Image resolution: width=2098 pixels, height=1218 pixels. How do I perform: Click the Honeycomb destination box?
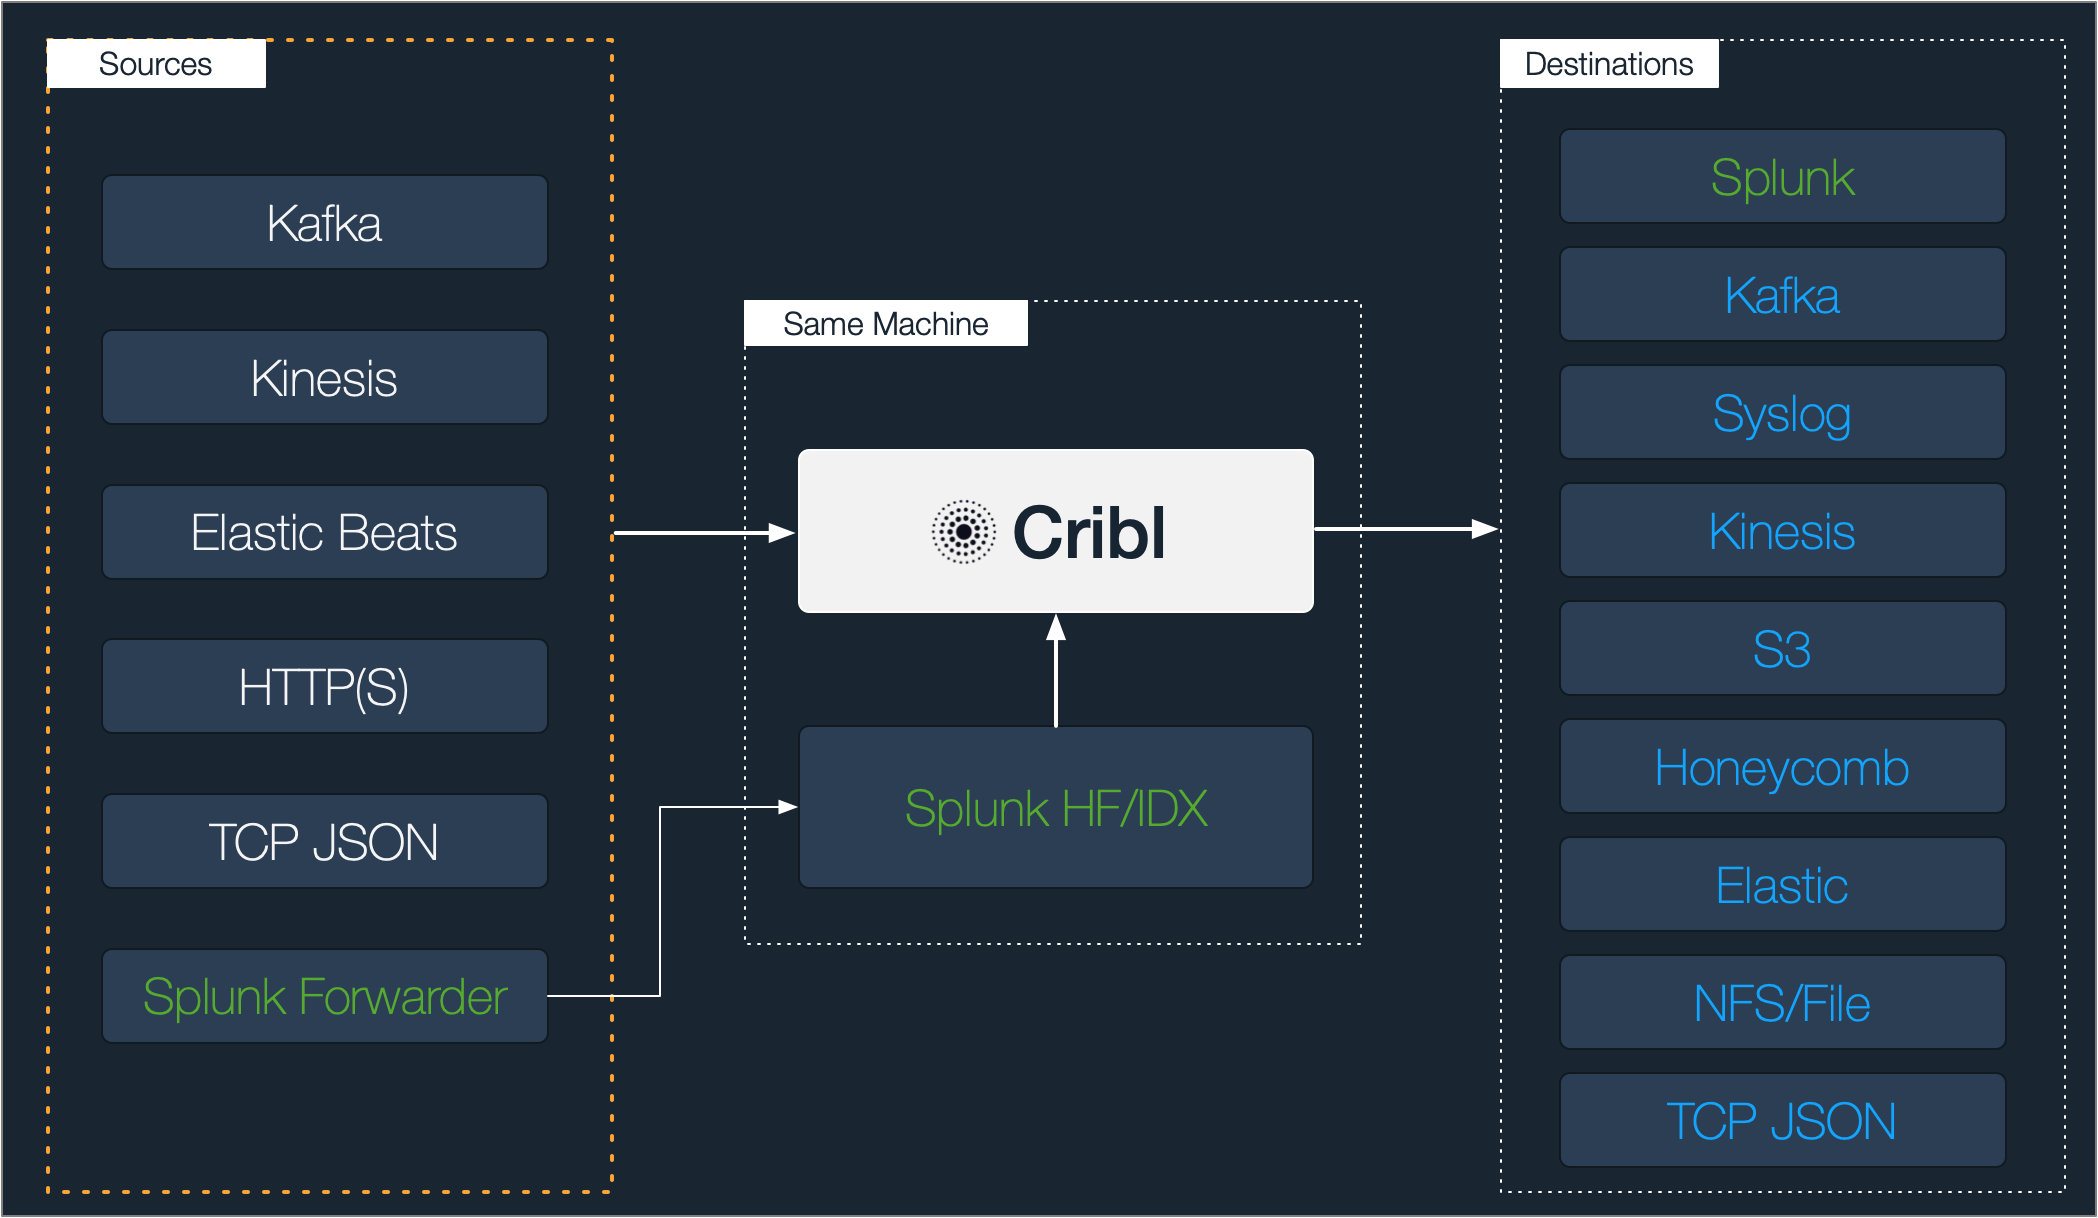click(x=1782, y=767)
